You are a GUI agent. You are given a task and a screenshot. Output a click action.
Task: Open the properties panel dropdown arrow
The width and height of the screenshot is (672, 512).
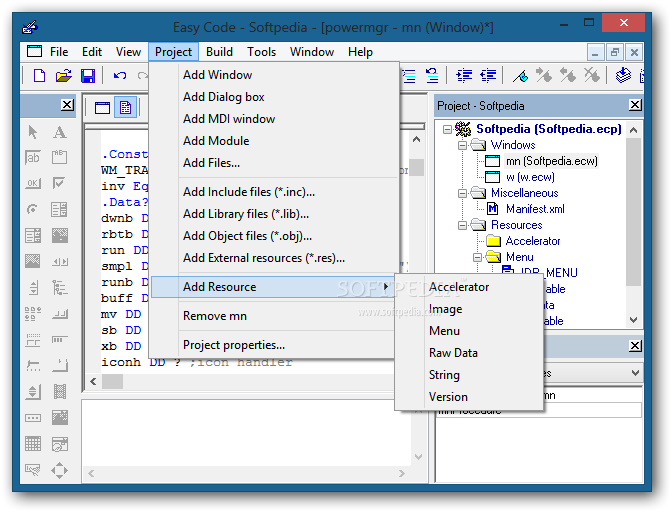636,373
